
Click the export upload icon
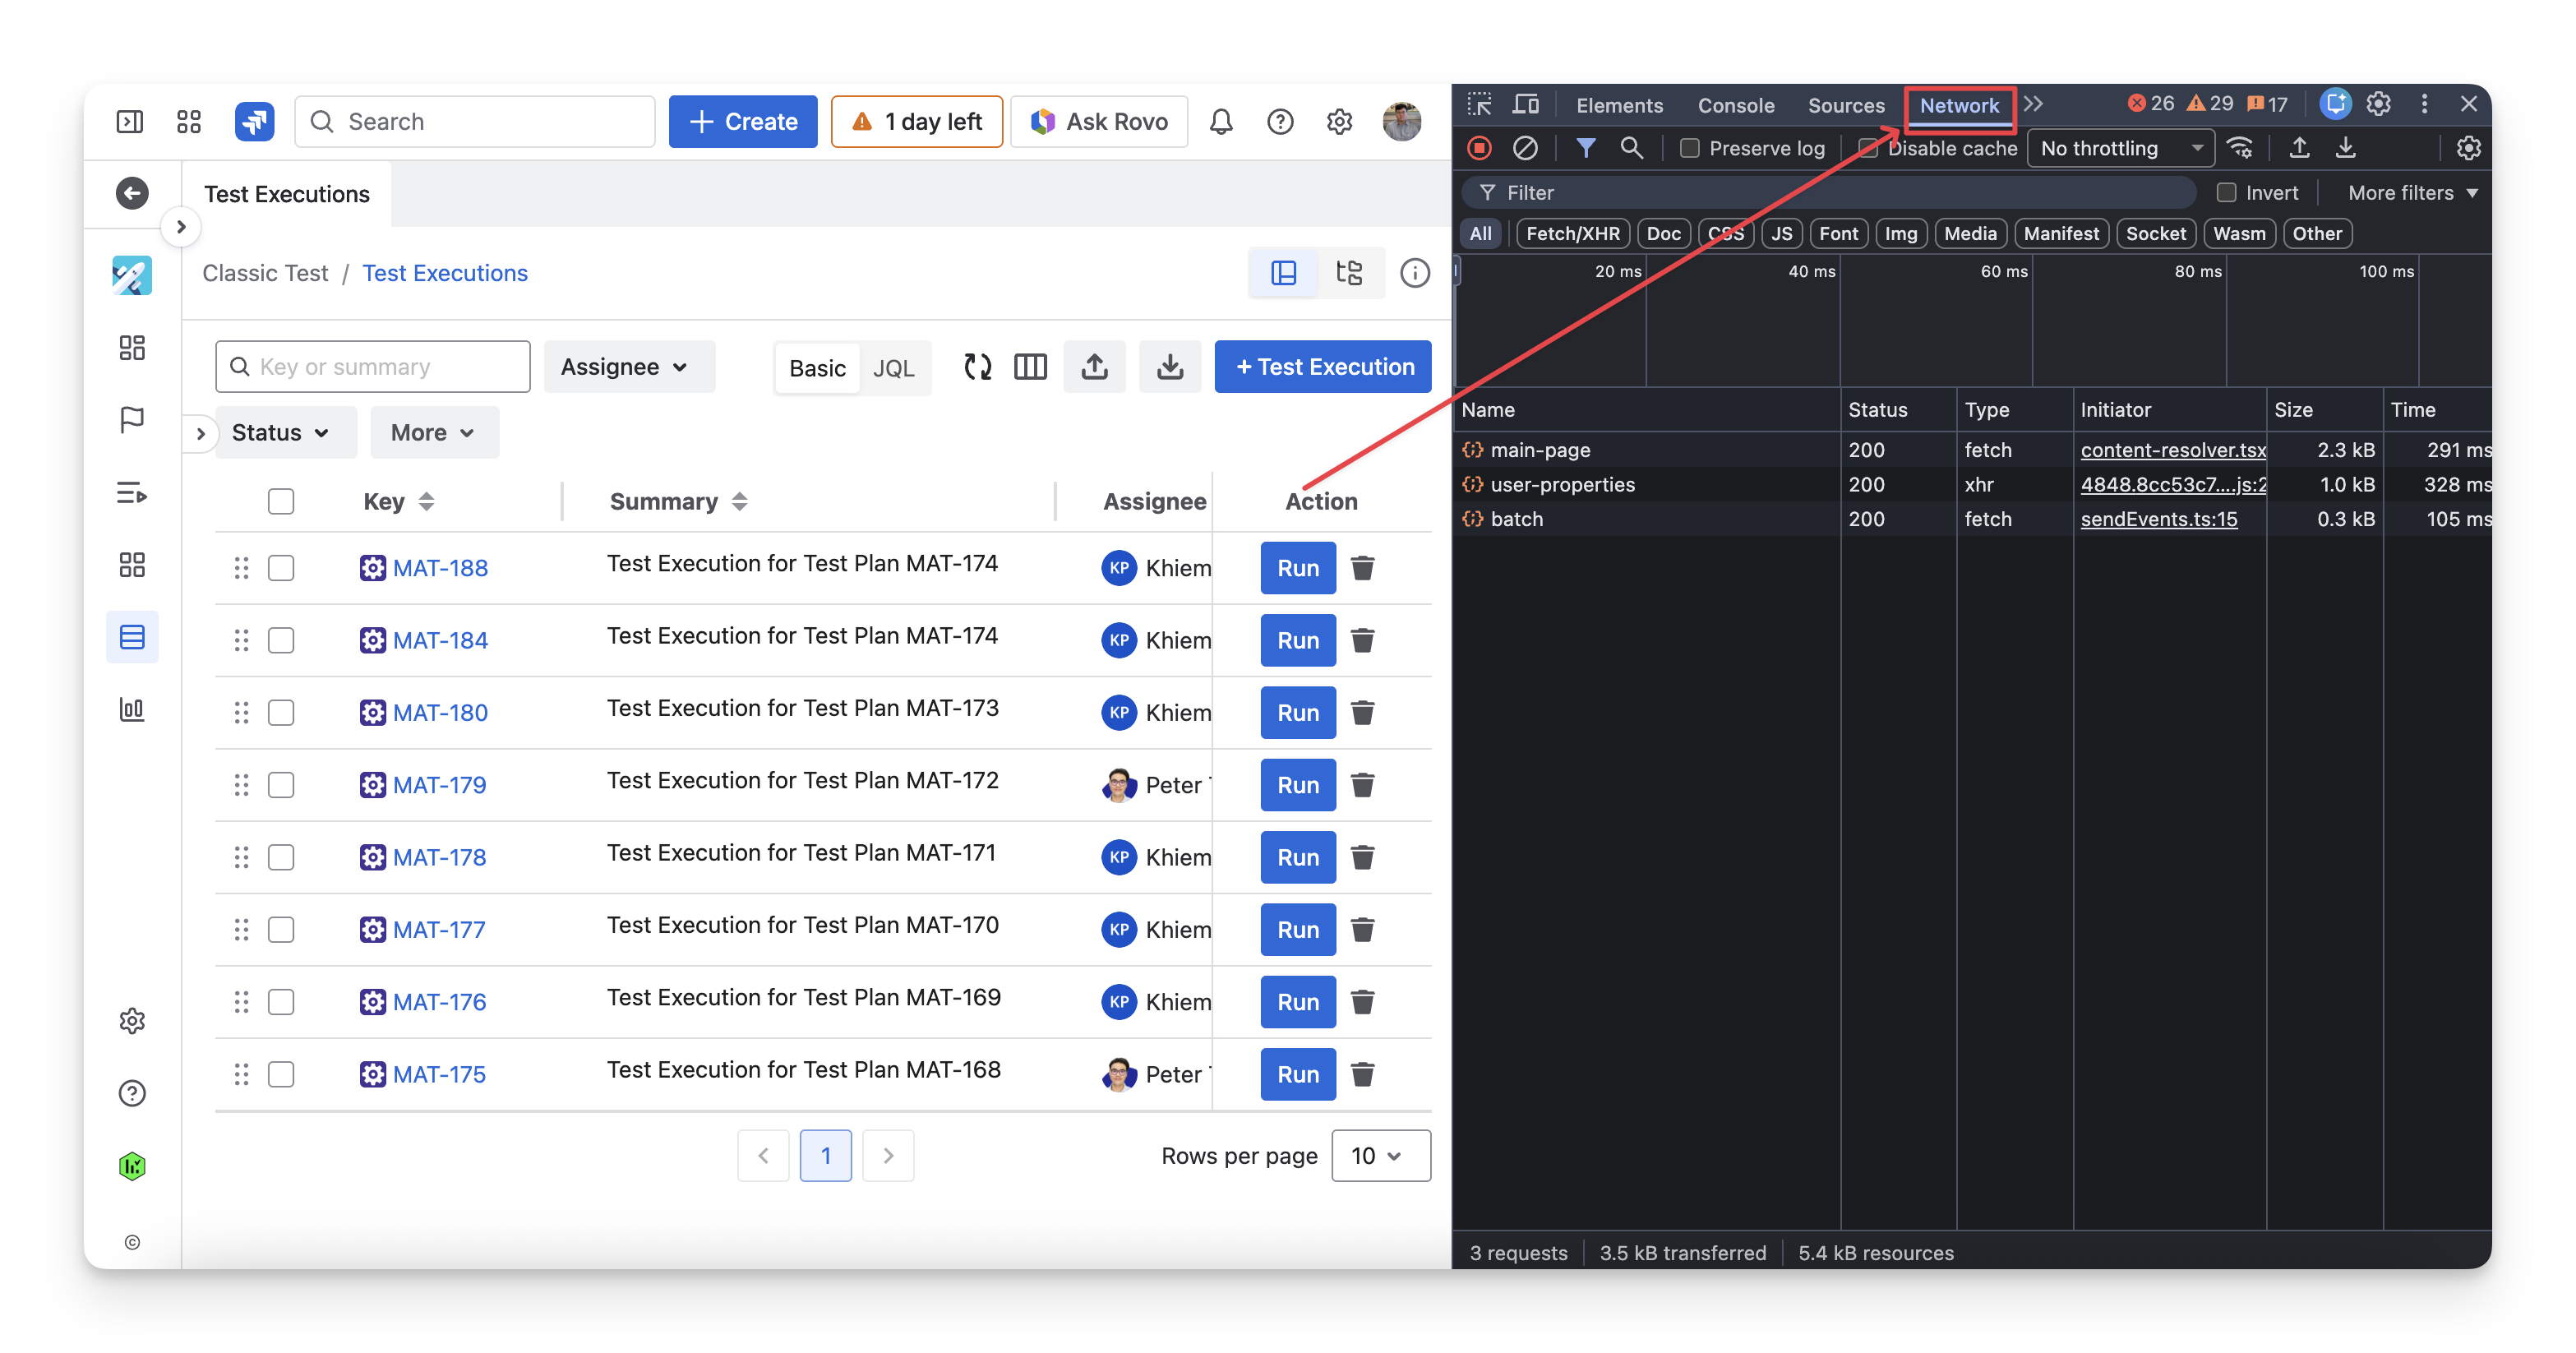pyautogui.click(x=1095, y=367)
